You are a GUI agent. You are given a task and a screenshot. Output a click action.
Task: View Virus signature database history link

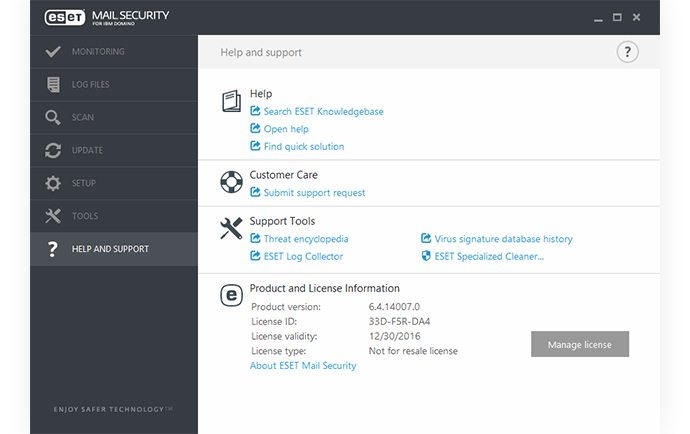pyautogui.click(x=503, y=239)
